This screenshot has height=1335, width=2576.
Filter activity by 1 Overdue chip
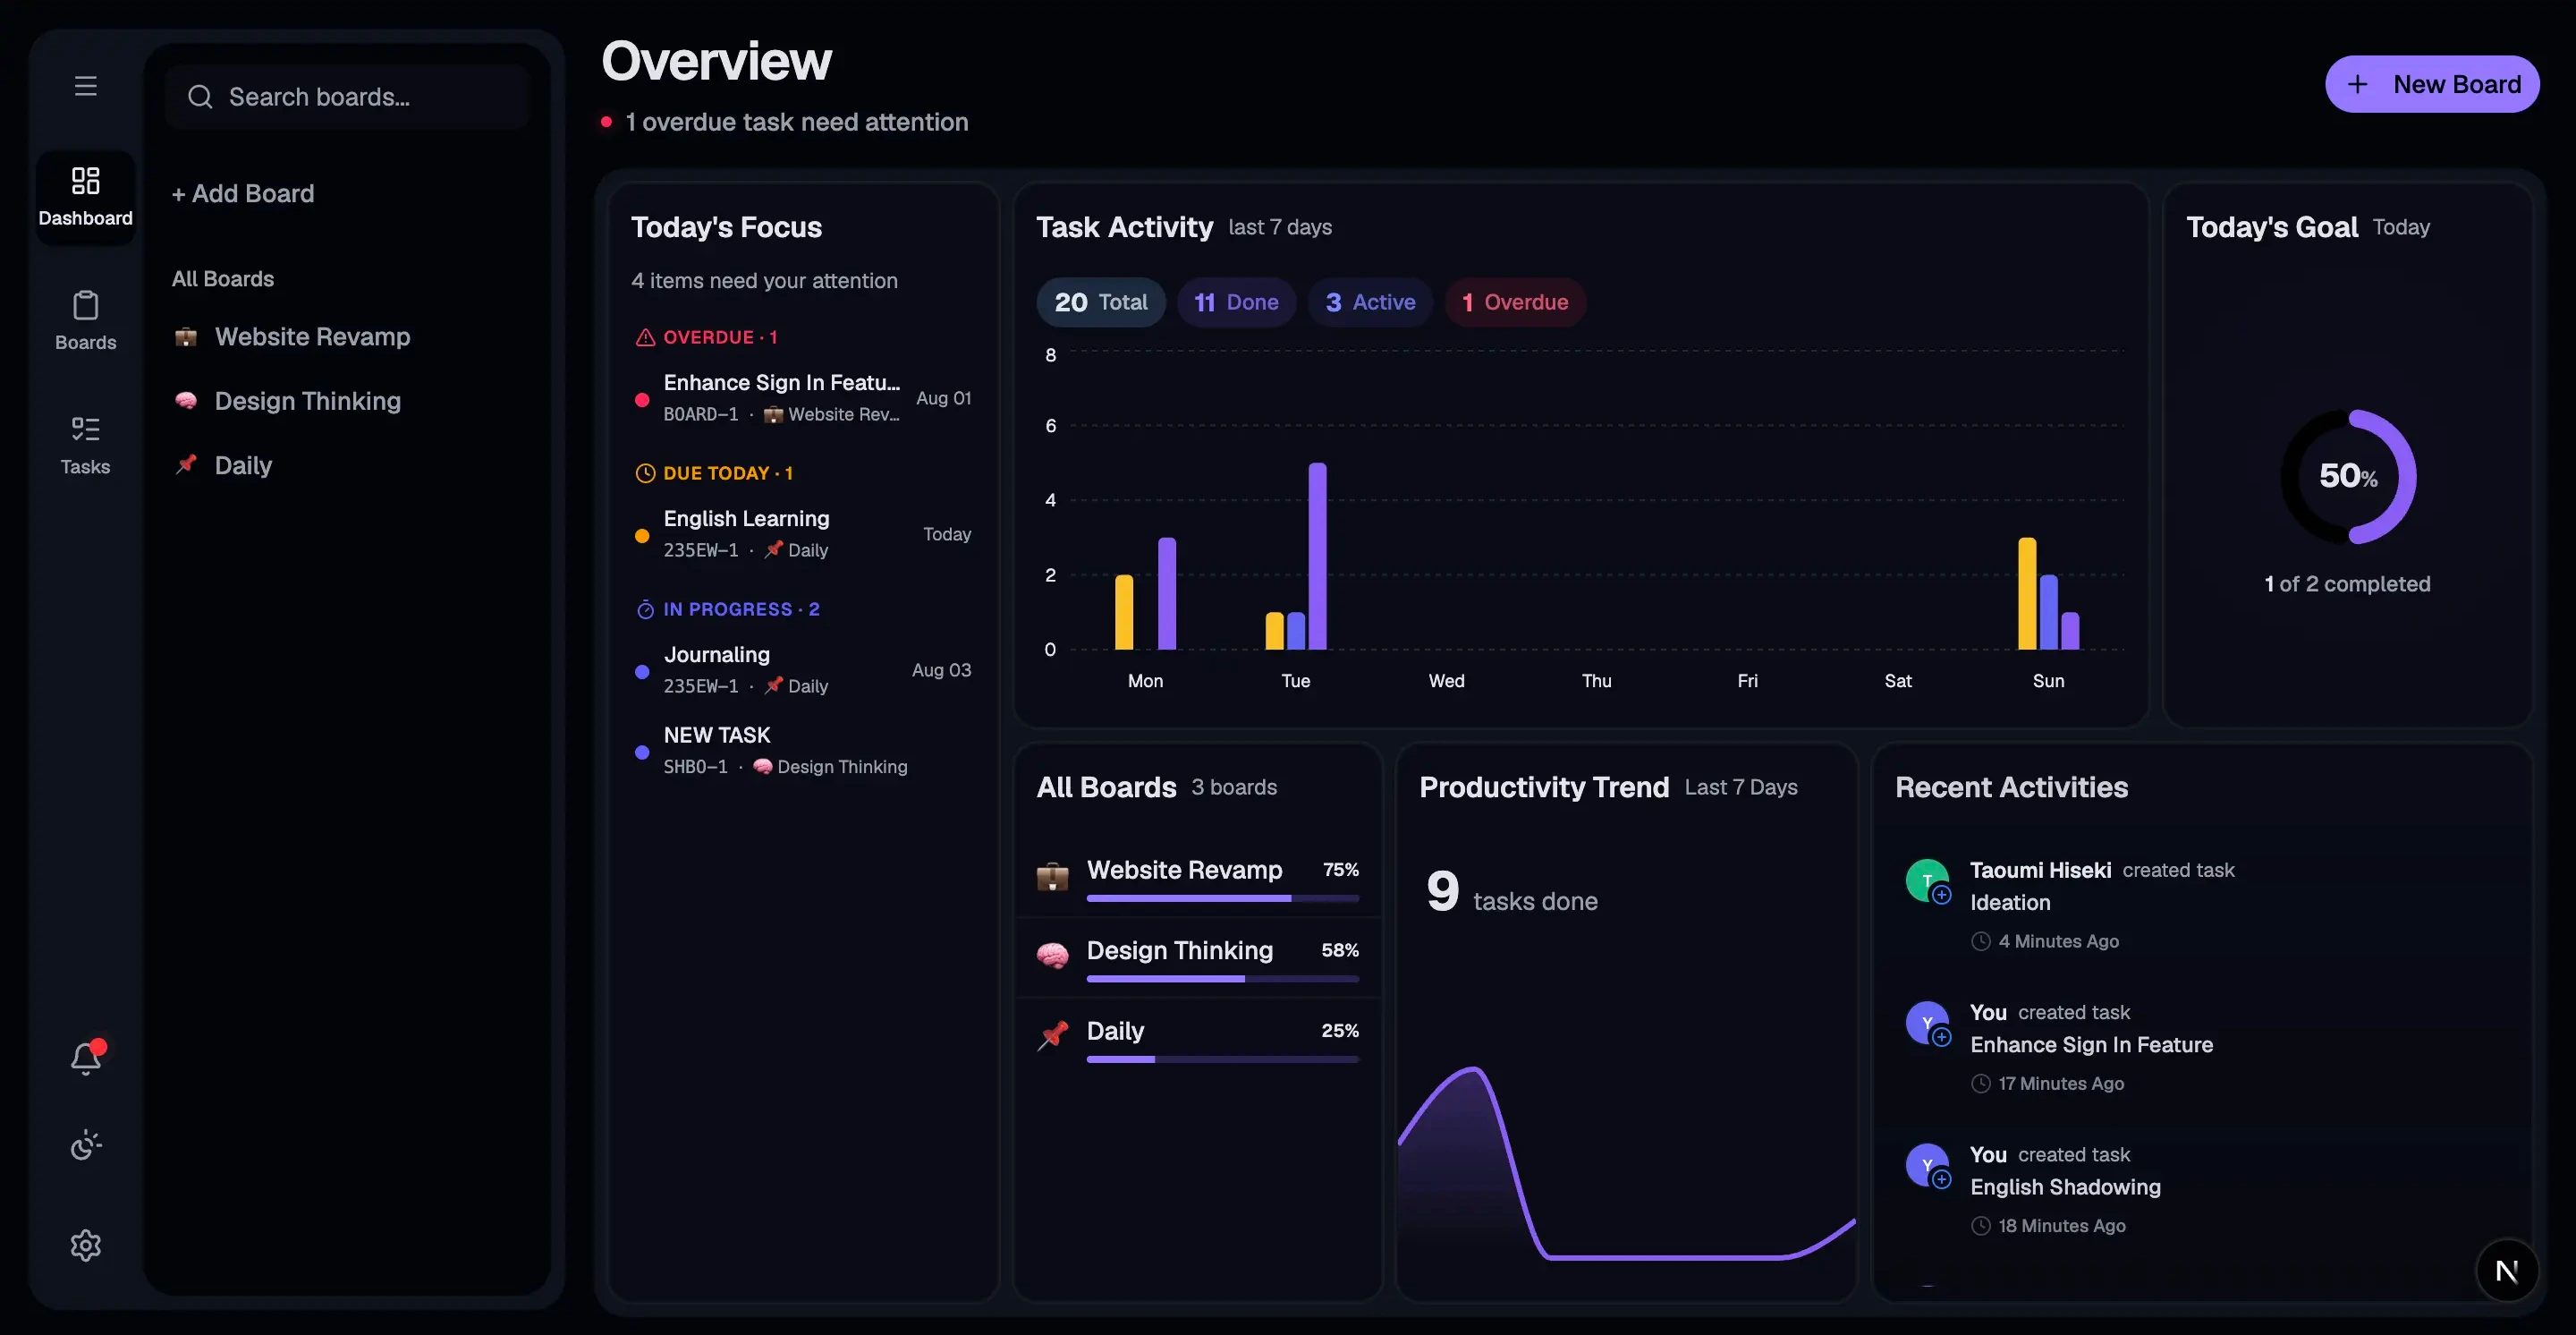click(x=1515, y=302)
